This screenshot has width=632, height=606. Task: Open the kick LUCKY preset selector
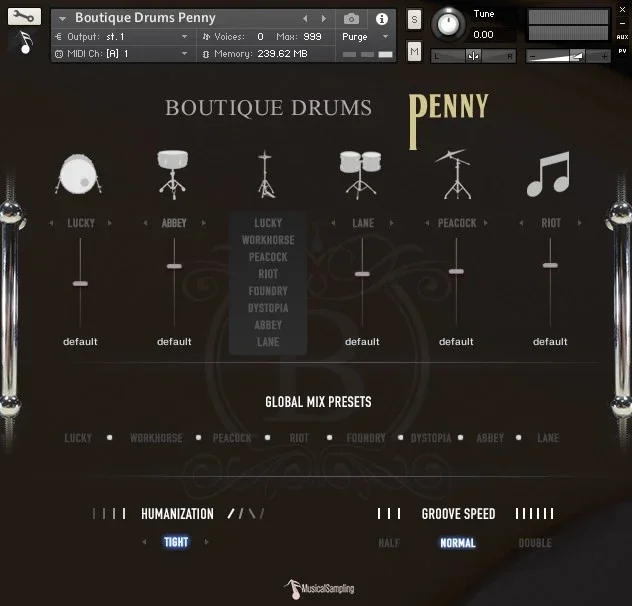click(x=81, y=223)
